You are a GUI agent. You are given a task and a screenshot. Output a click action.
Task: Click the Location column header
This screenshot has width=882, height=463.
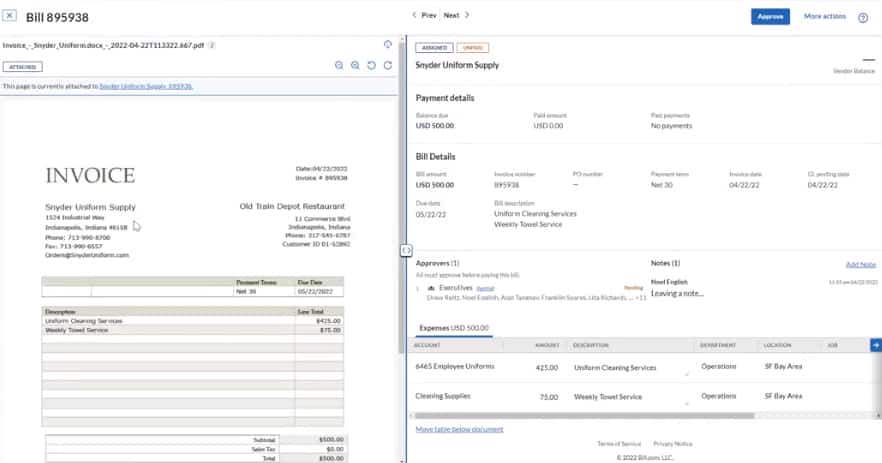click(777, 345)
